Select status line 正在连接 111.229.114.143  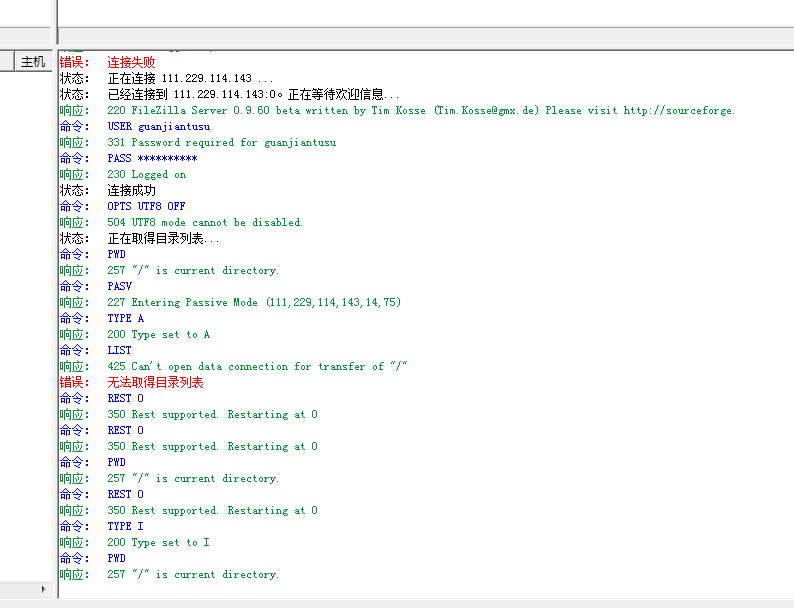coord(166,78)
